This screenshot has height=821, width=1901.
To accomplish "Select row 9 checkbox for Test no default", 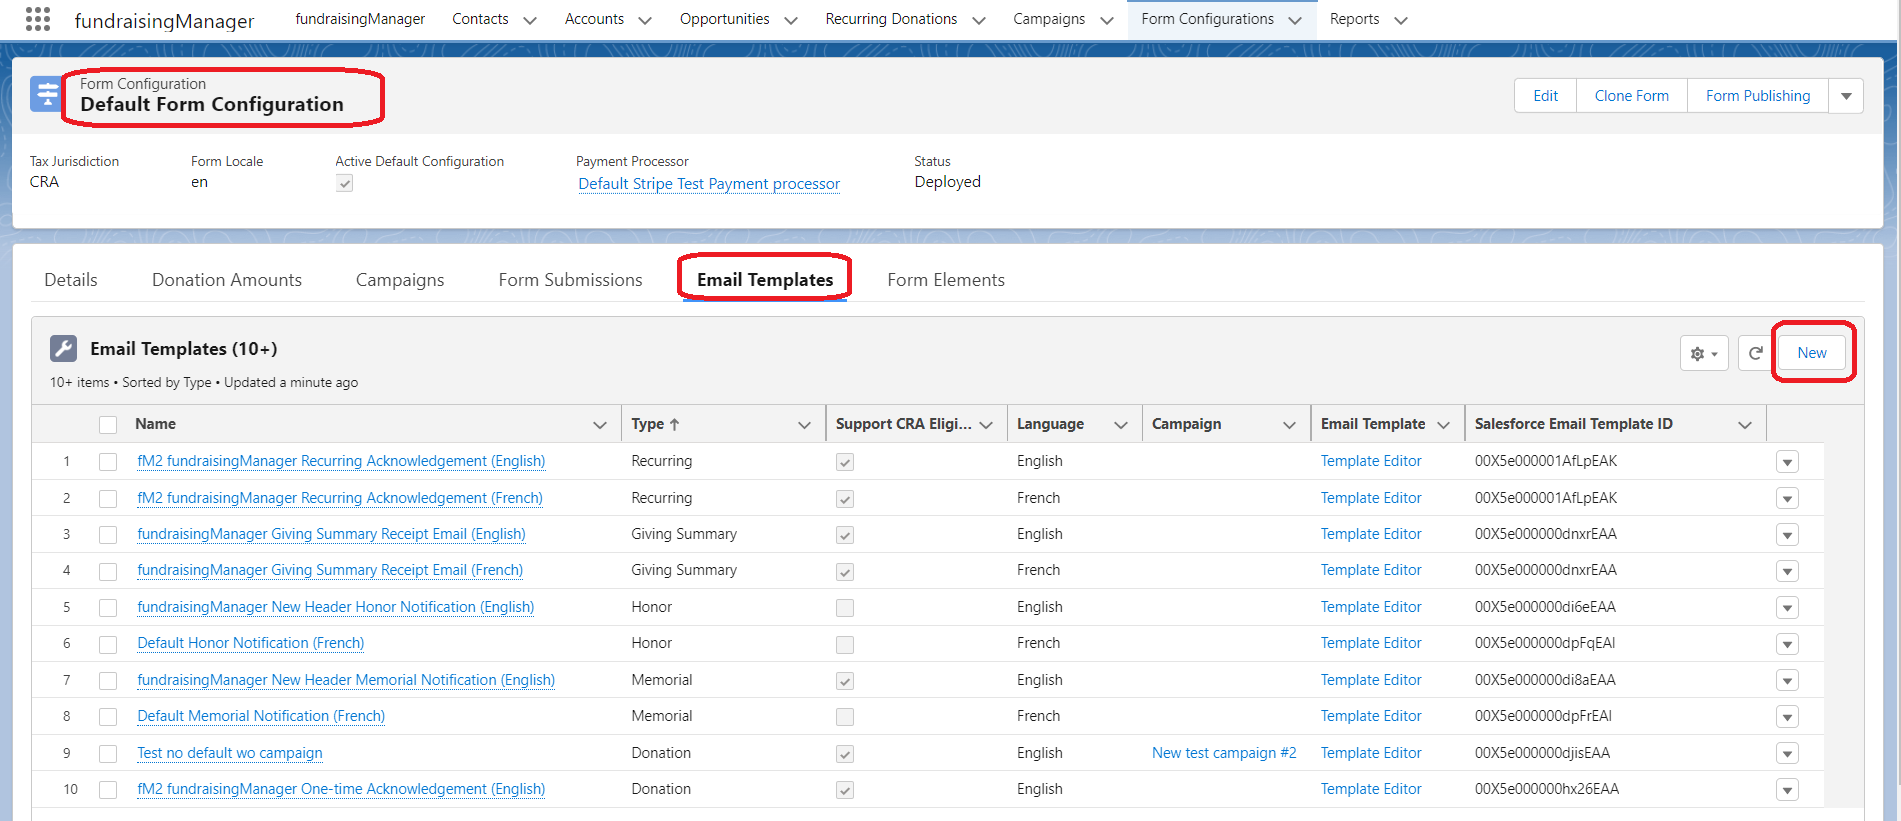I will point(108,754).
